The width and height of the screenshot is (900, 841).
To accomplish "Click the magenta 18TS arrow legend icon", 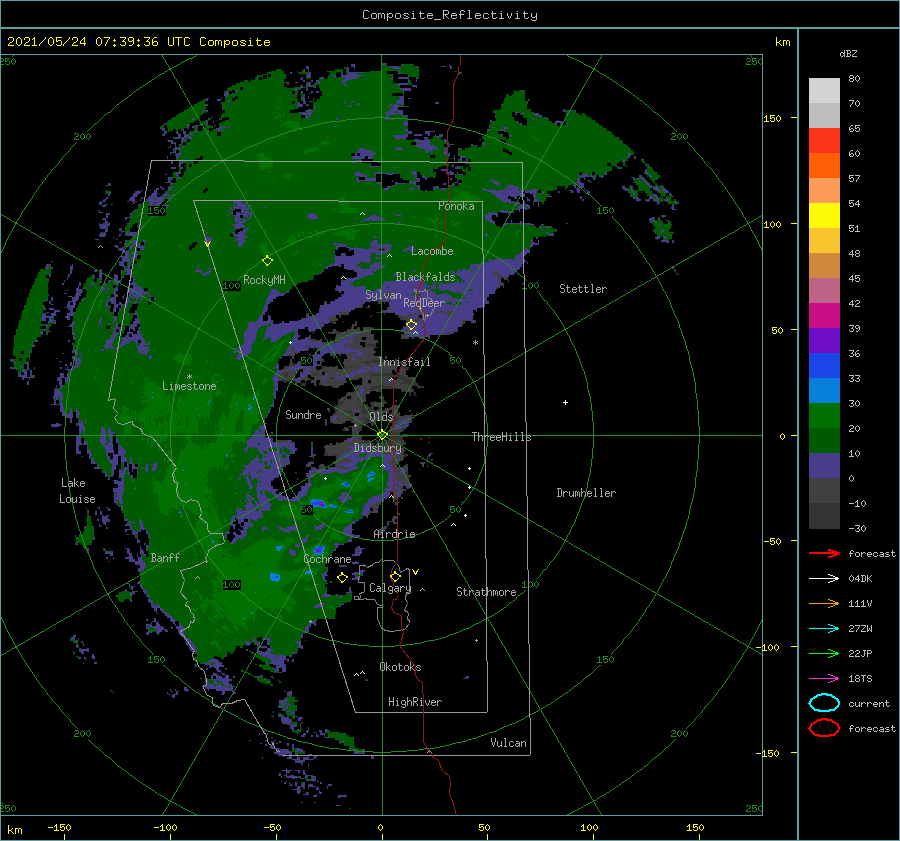I will (824, 679).
